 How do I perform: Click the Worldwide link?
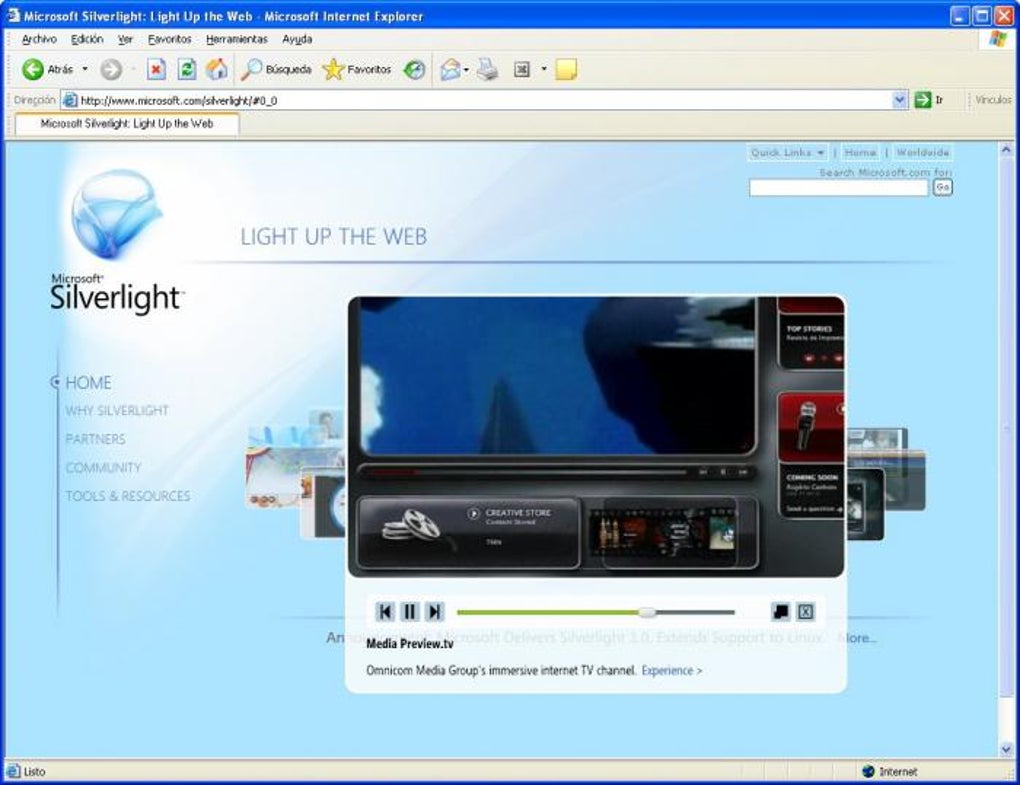(x=922, y=152)
